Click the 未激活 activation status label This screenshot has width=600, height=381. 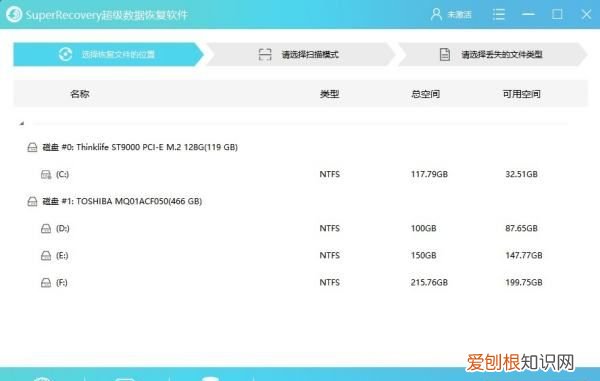pos(459,15)
